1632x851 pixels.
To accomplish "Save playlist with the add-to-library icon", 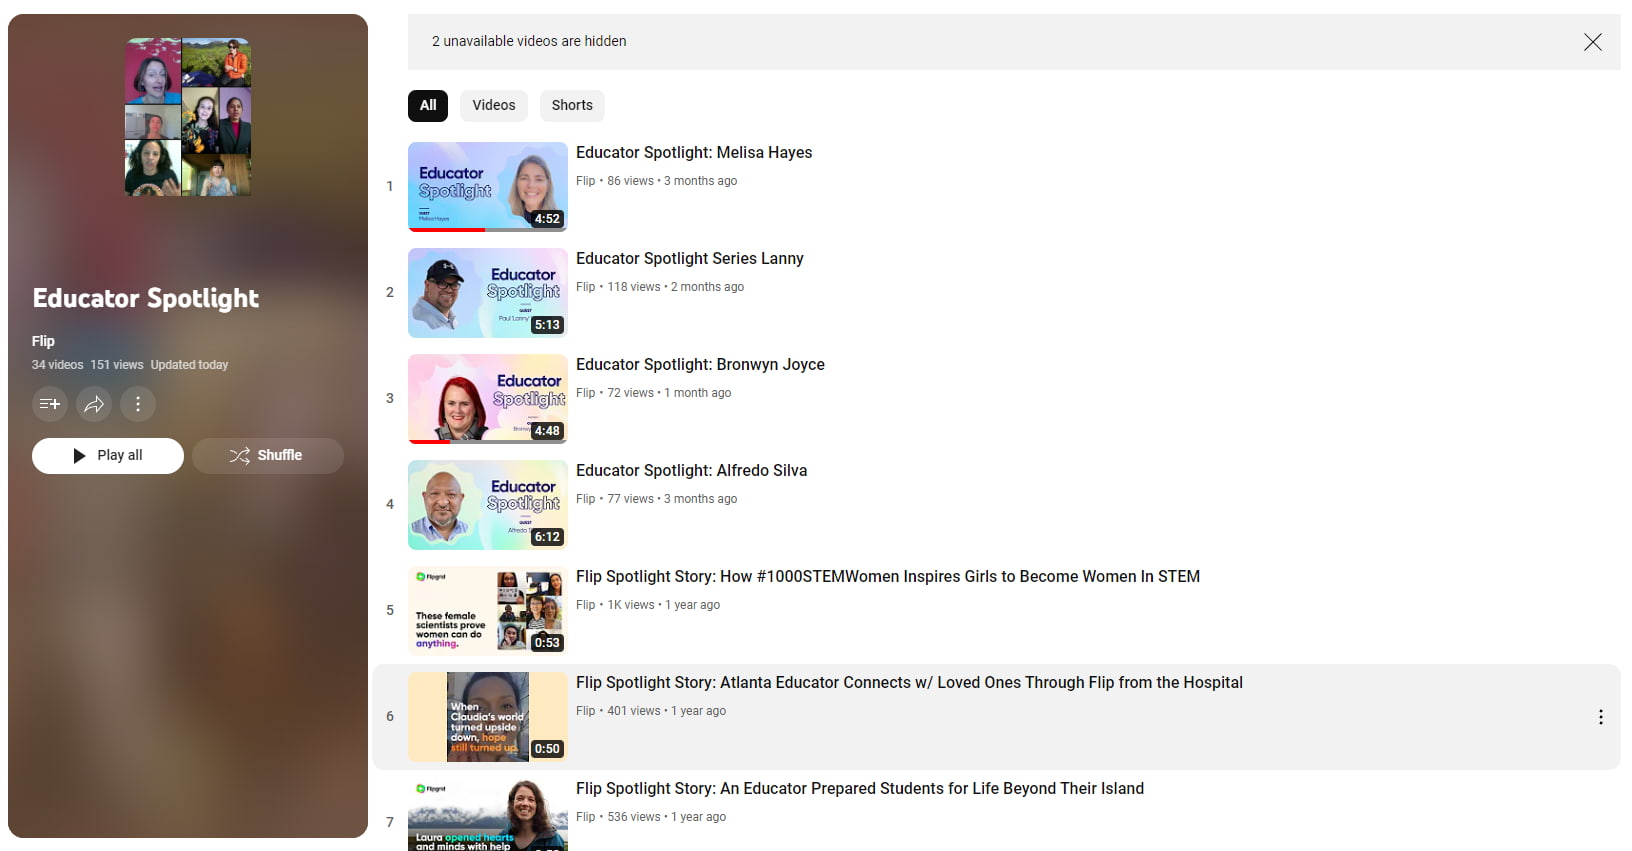I will [50, 404].
